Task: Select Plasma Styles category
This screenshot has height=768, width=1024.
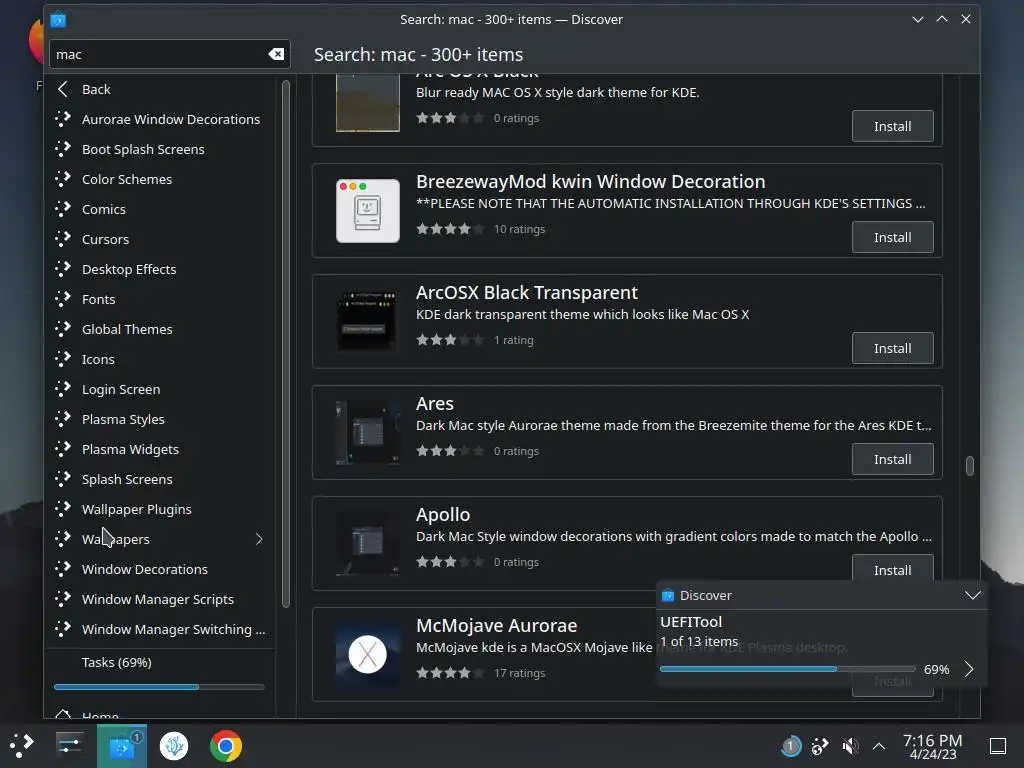Action: click(160, 420)
